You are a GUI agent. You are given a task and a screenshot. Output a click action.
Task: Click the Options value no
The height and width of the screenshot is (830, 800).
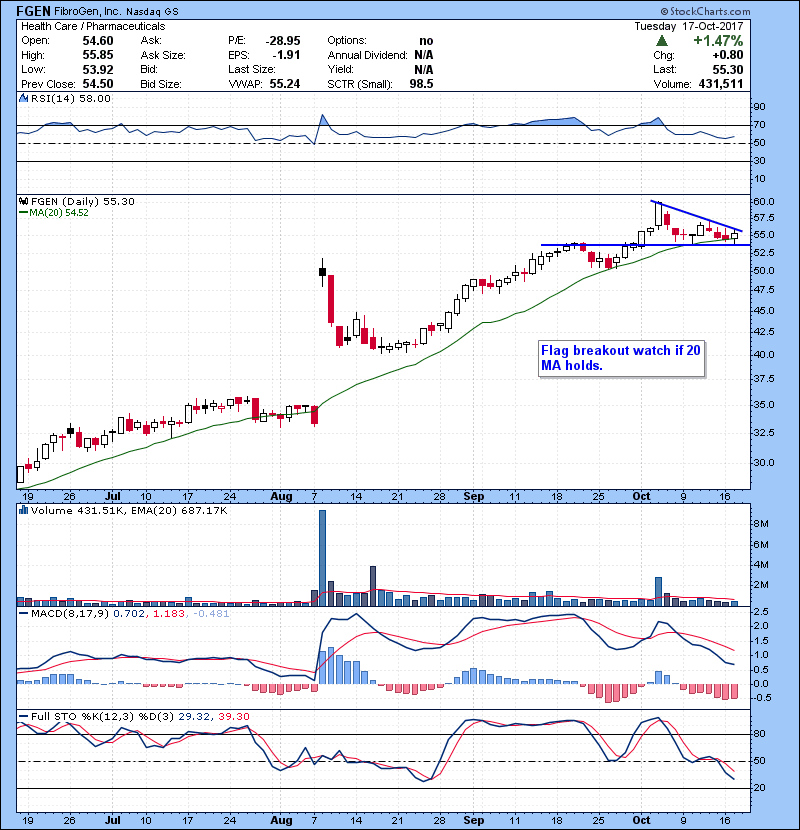tap(426, 41)
